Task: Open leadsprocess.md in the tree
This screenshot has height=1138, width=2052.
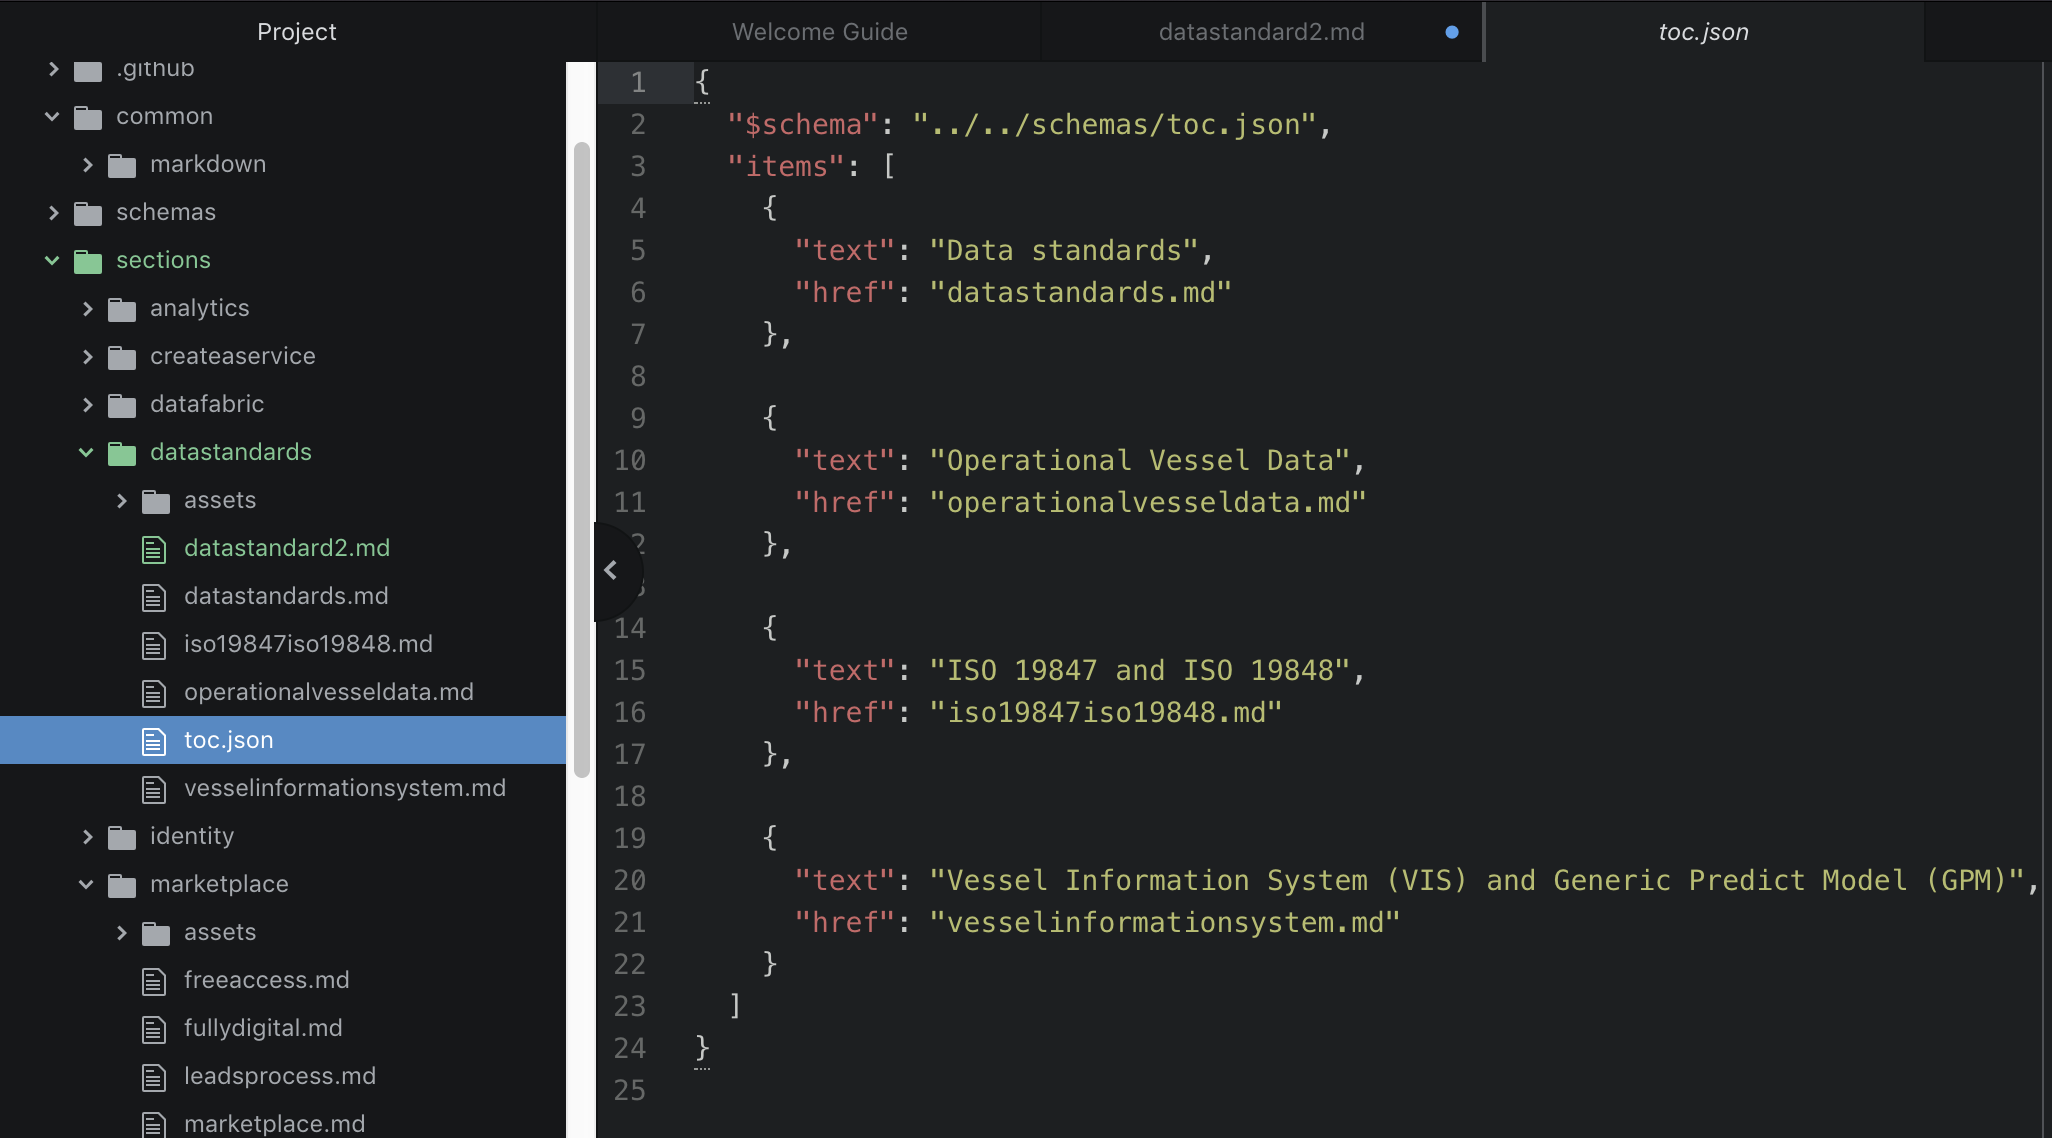Action: [280, 1076]
